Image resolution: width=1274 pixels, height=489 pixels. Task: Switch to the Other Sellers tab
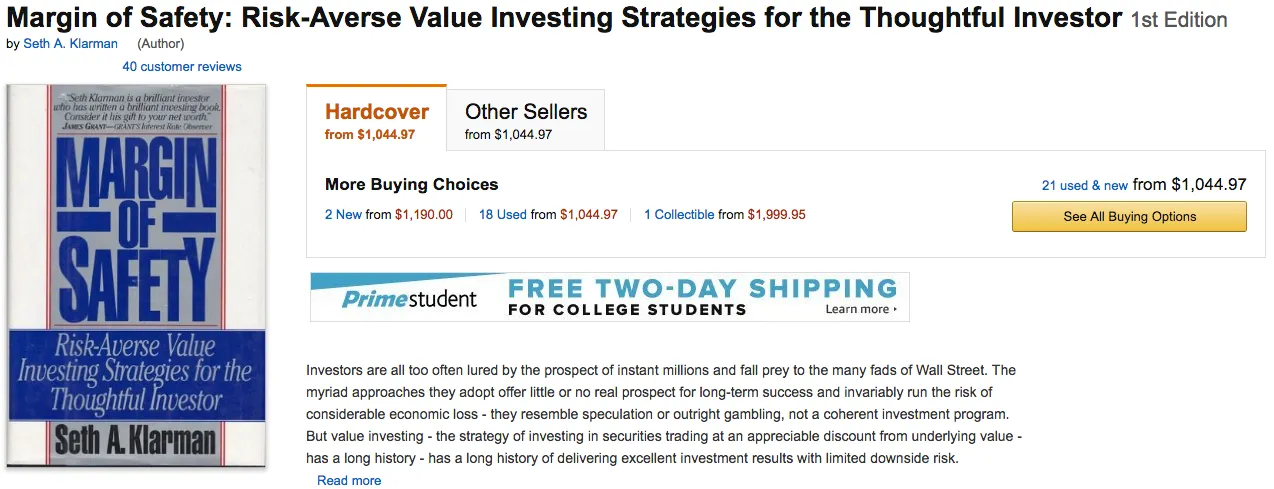[526, 120]
